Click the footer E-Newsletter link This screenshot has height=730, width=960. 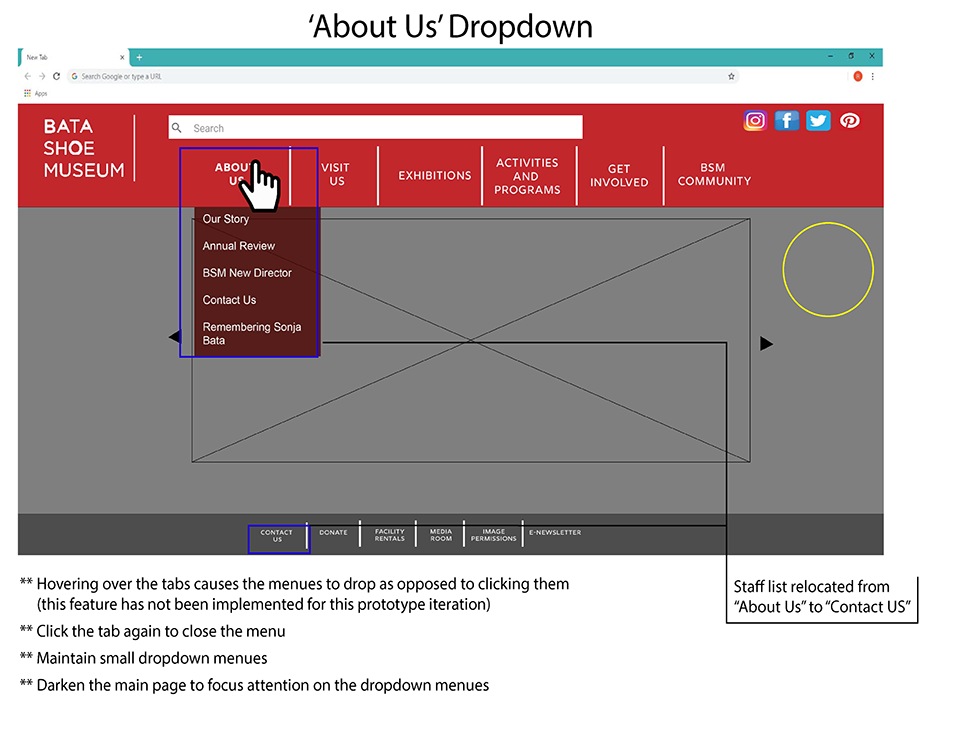[555, 532]
